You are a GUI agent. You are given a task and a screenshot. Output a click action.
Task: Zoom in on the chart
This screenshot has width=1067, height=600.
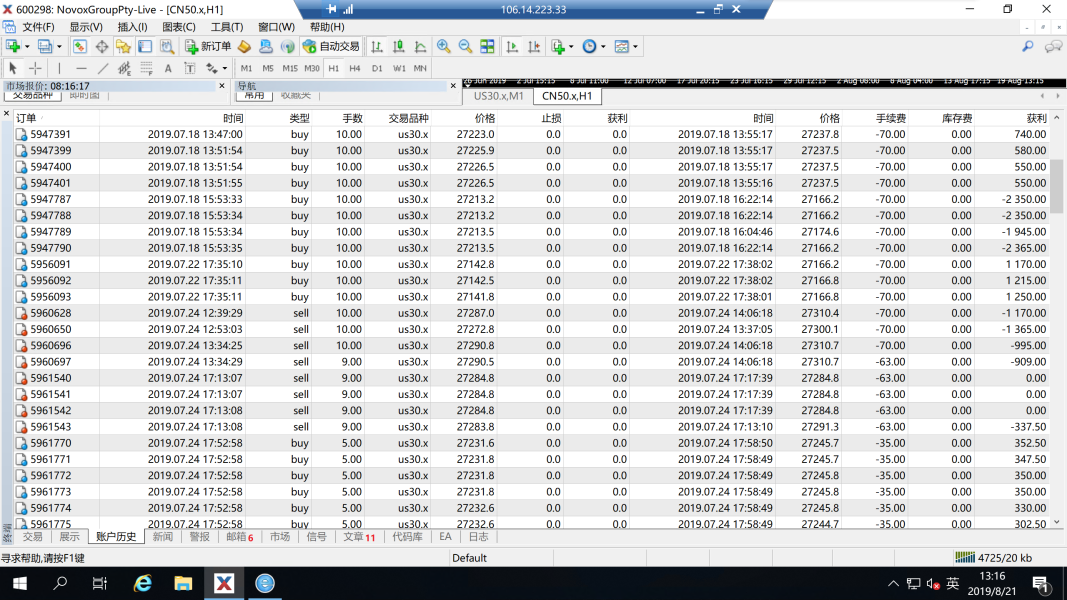coord(443,46)
